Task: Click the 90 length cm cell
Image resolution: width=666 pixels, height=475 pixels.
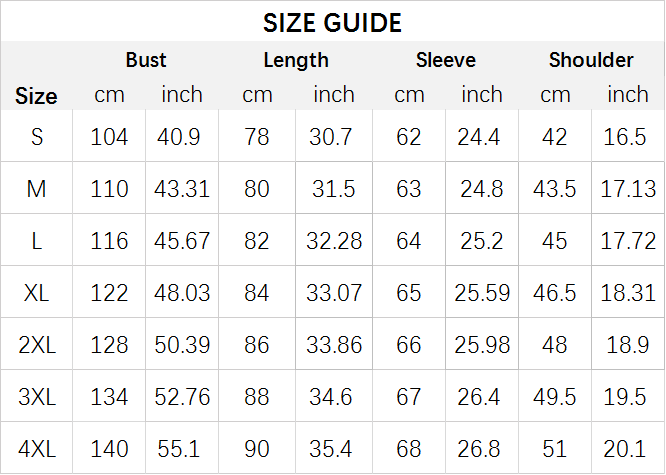Action: pyautogui.click(x=257, y=449)
